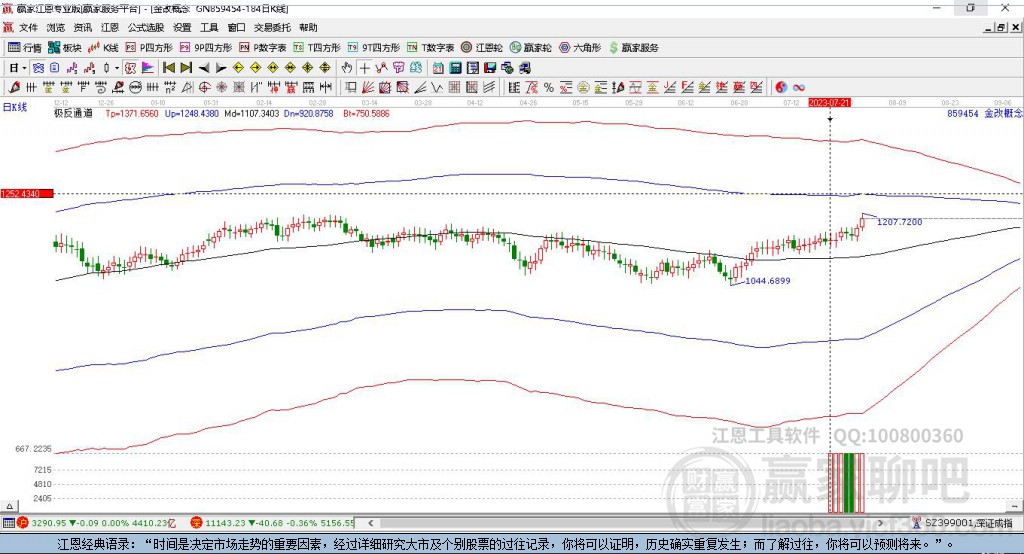1024x554 pixels.
Task: Click SZ399001 深证成指 status entry
Action: (x=963, y=523)
